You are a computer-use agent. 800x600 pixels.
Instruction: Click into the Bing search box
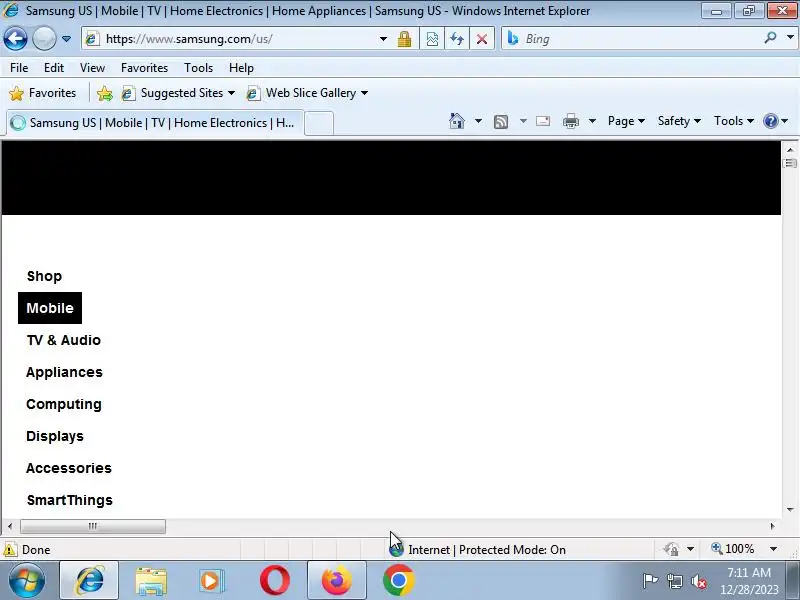[x=633, y=39]
